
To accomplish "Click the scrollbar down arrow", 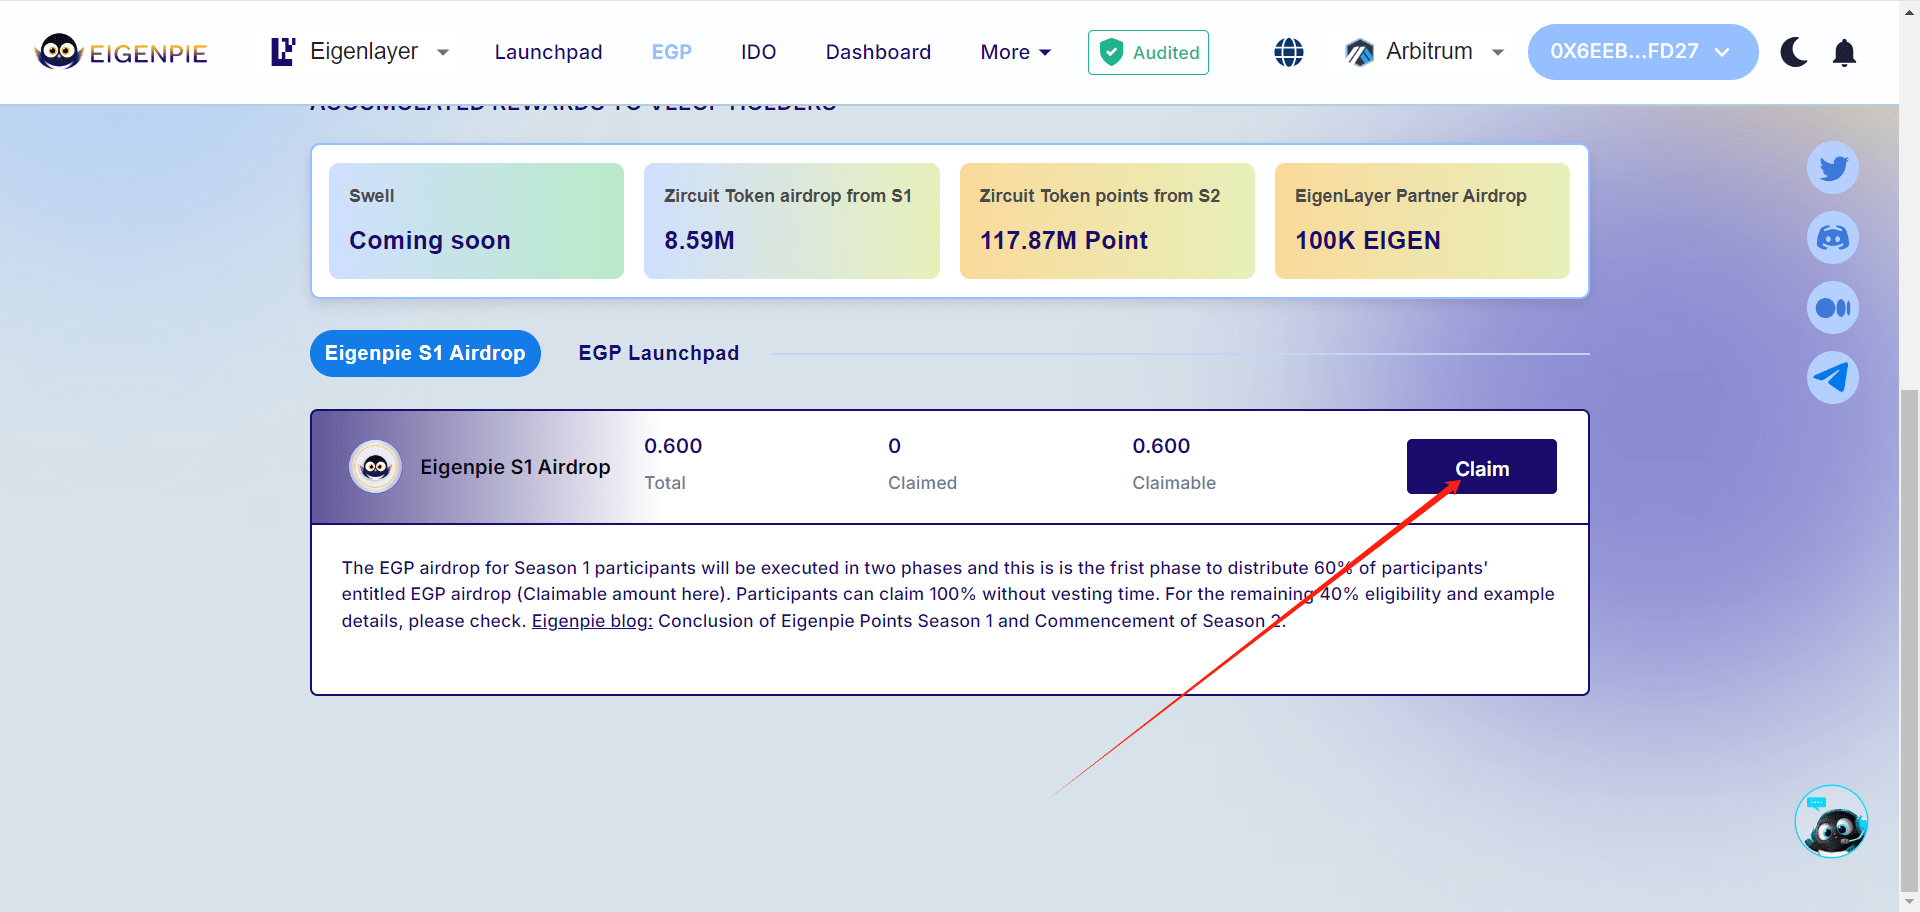I will pos(1909,901).
